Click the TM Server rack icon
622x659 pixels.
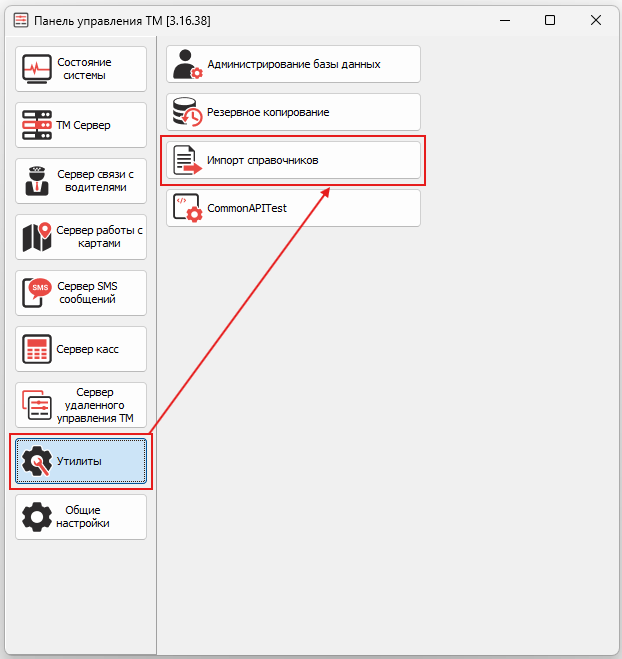(37, 125)
